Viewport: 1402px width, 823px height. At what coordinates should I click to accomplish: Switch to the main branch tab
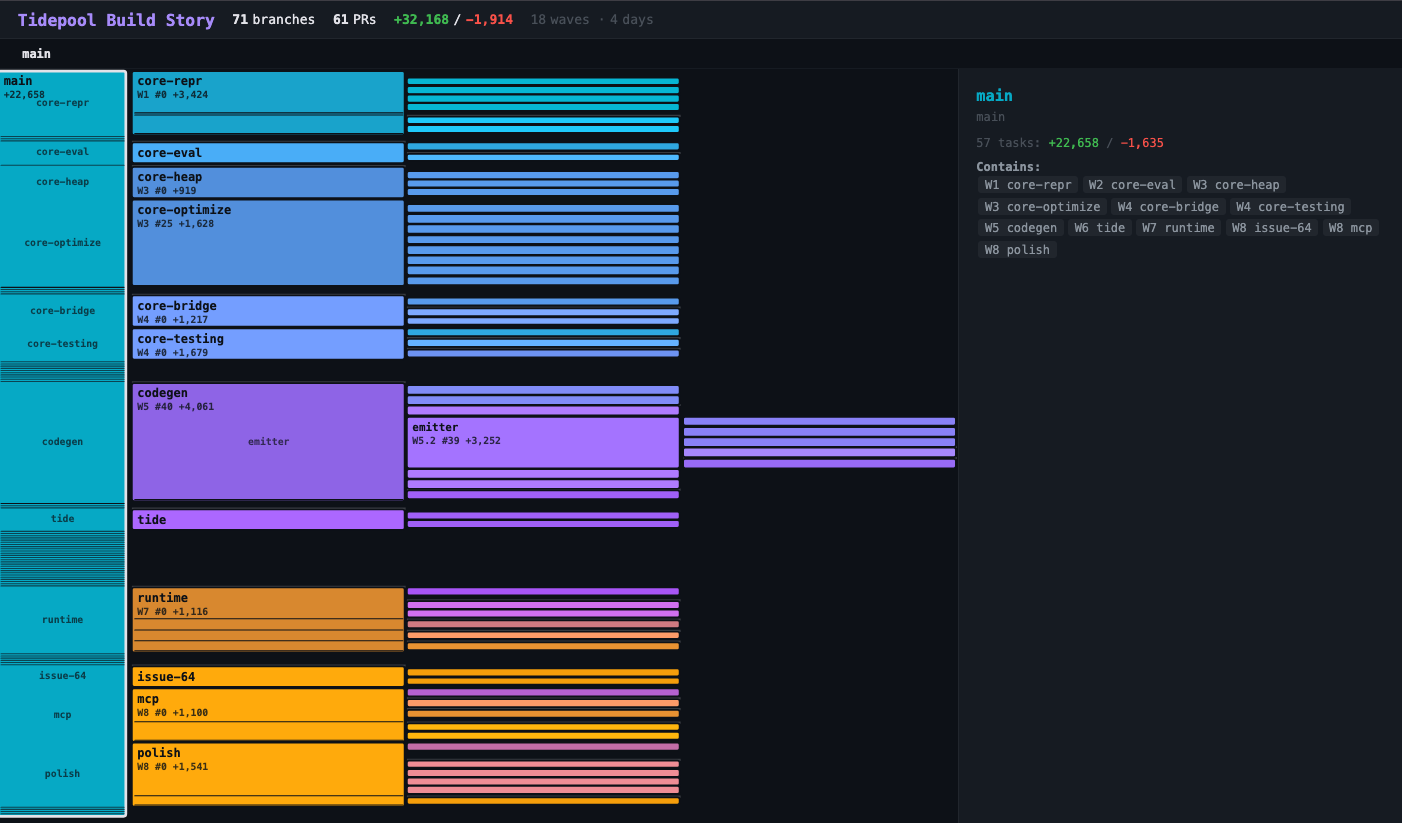[36, 53]
